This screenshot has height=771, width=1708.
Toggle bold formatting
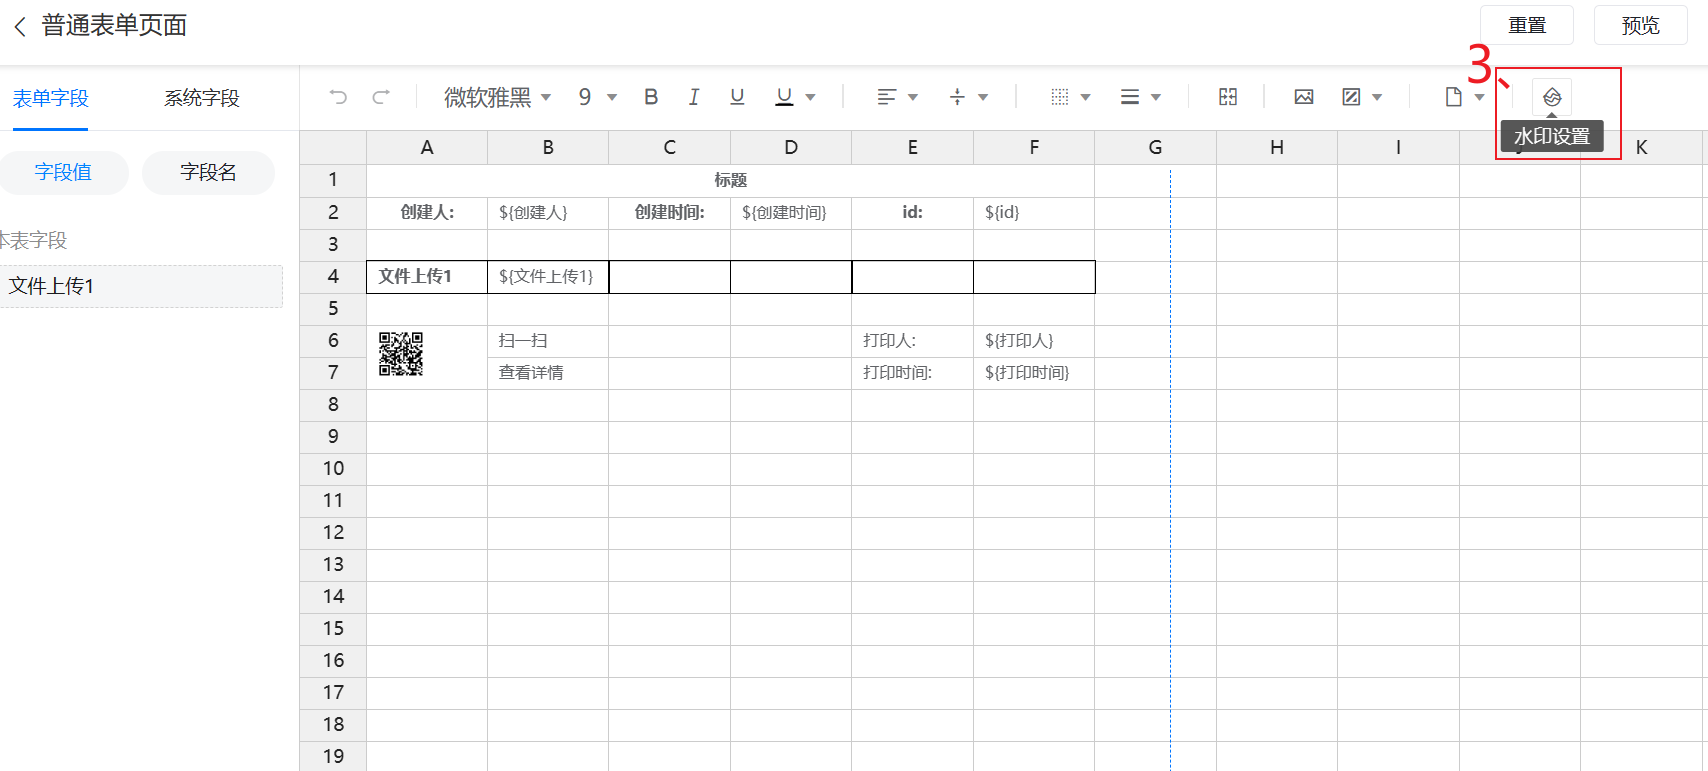[x=651, y=97]
